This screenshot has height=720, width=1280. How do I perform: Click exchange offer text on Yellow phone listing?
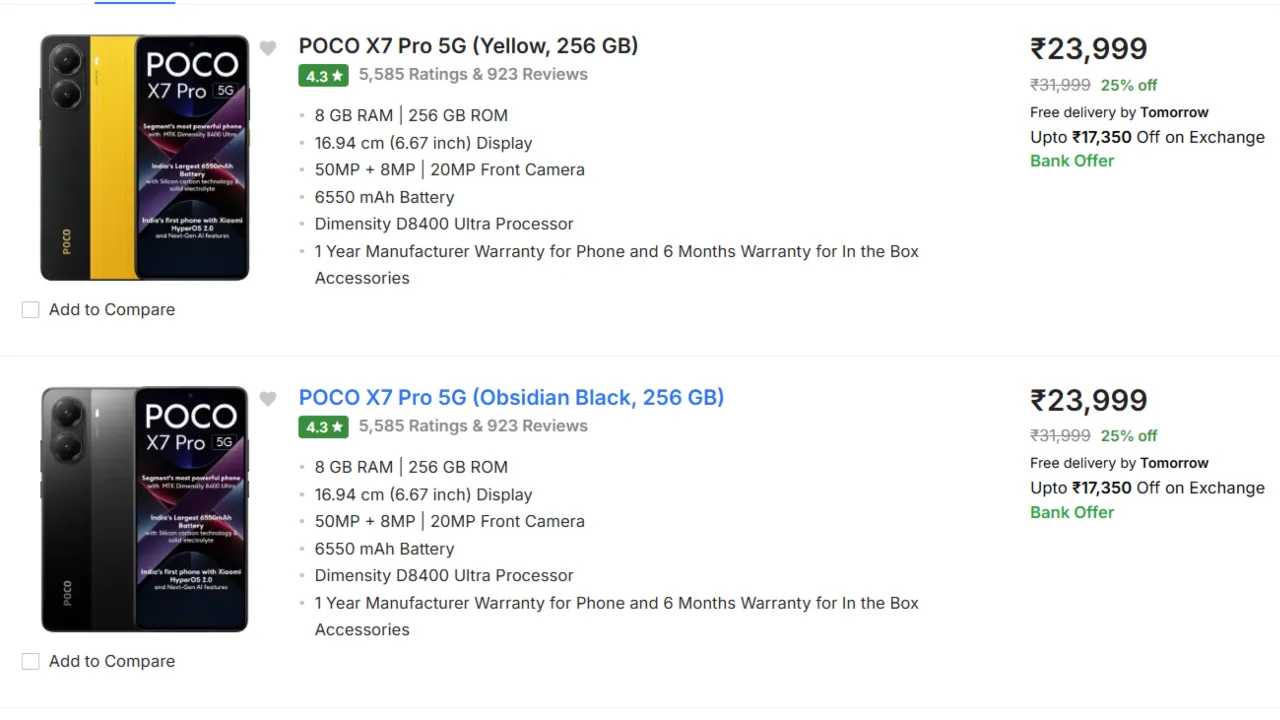pyautogui.click(x=1147, y=137)
